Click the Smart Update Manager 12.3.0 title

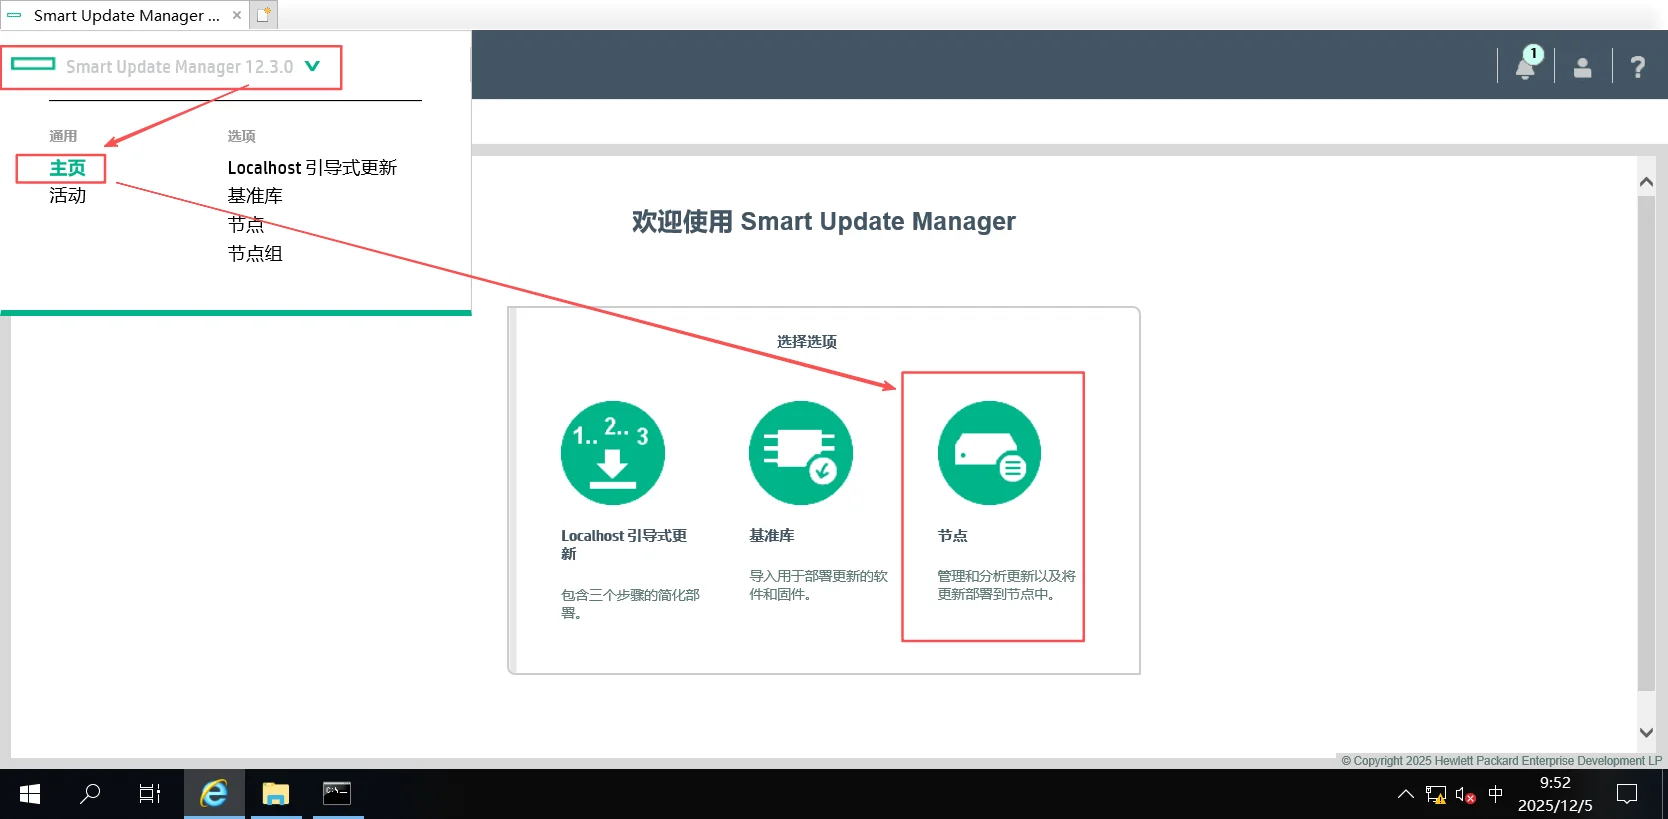click(179, 66)
